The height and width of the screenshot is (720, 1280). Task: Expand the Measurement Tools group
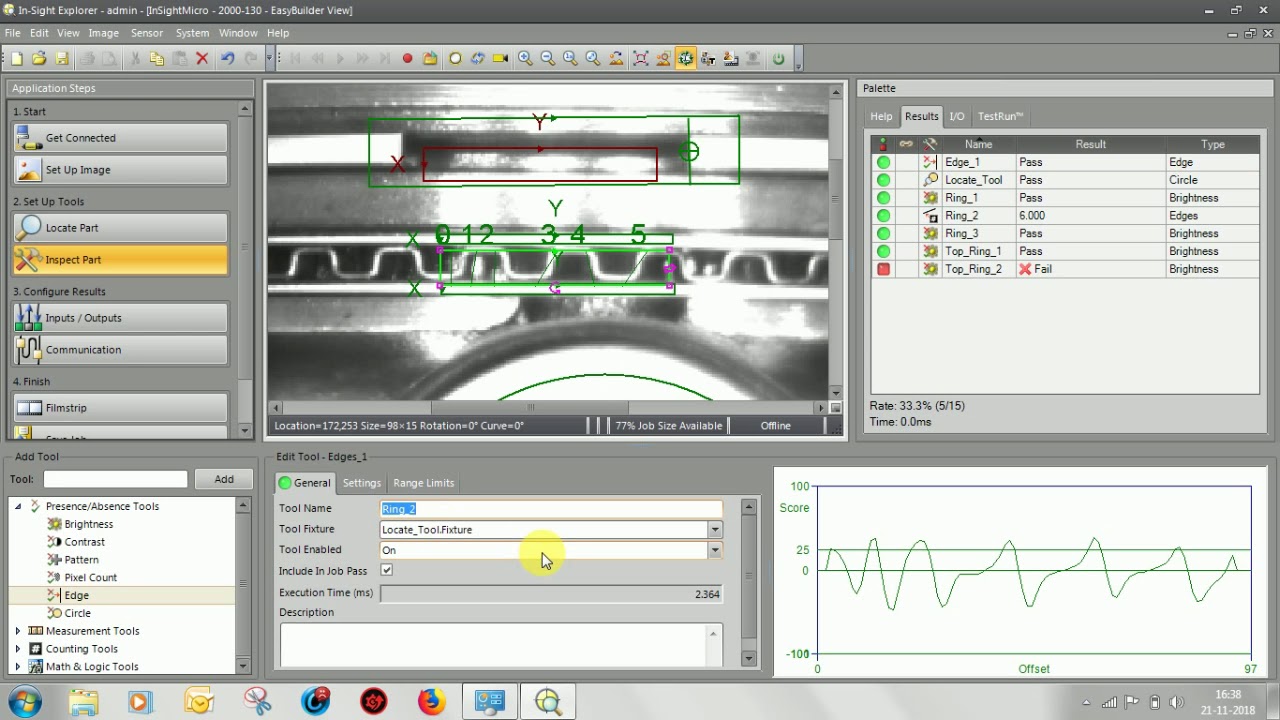tap(18, 631)
